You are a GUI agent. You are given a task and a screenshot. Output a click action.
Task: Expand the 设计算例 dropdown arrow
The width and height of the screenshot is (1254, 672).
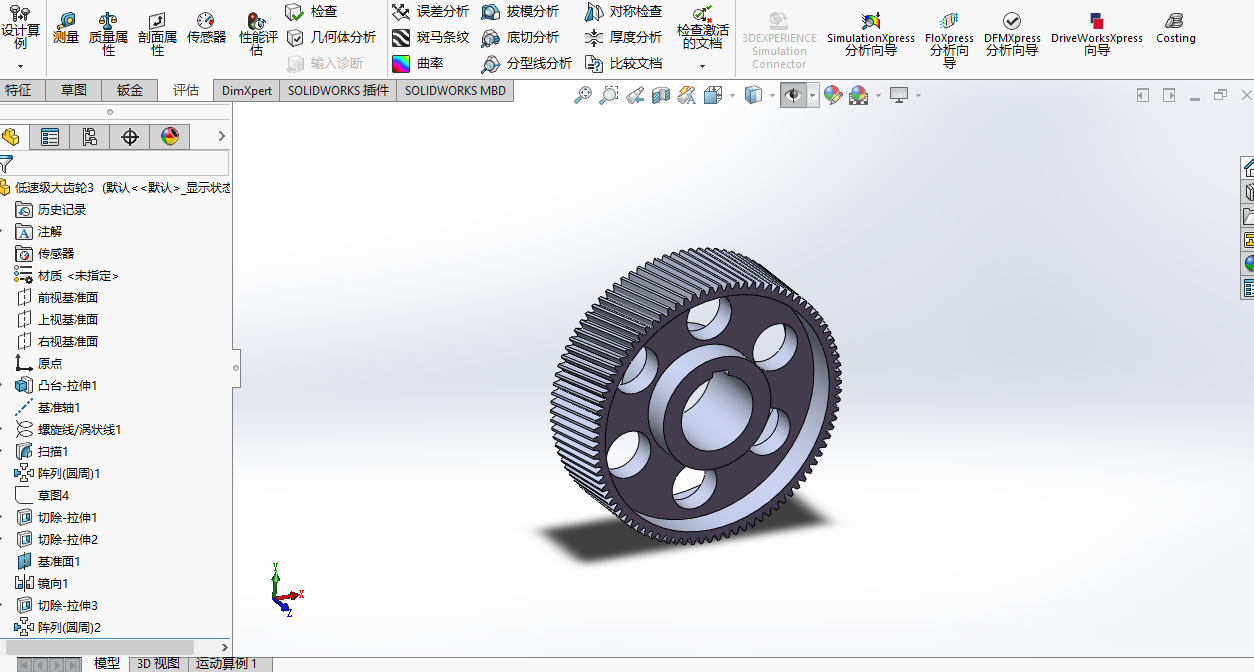click(20, 66)
